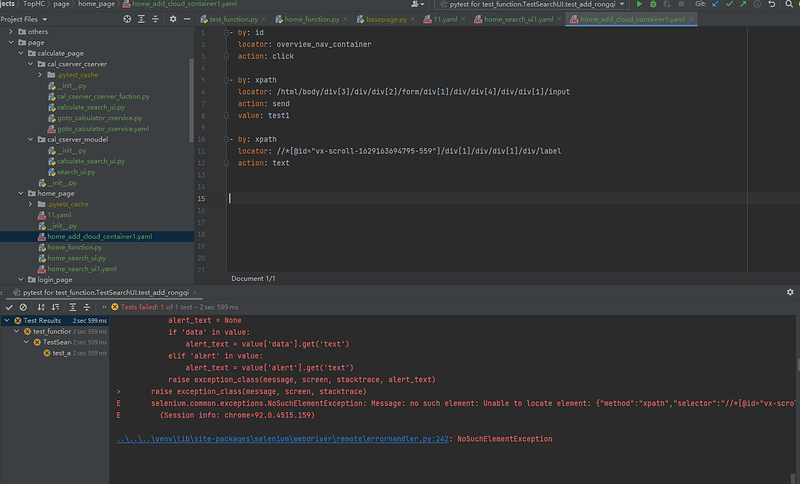Screen dimensions: 800x484
Task: Collapse all test results nodes
Action: pos(87,307)
